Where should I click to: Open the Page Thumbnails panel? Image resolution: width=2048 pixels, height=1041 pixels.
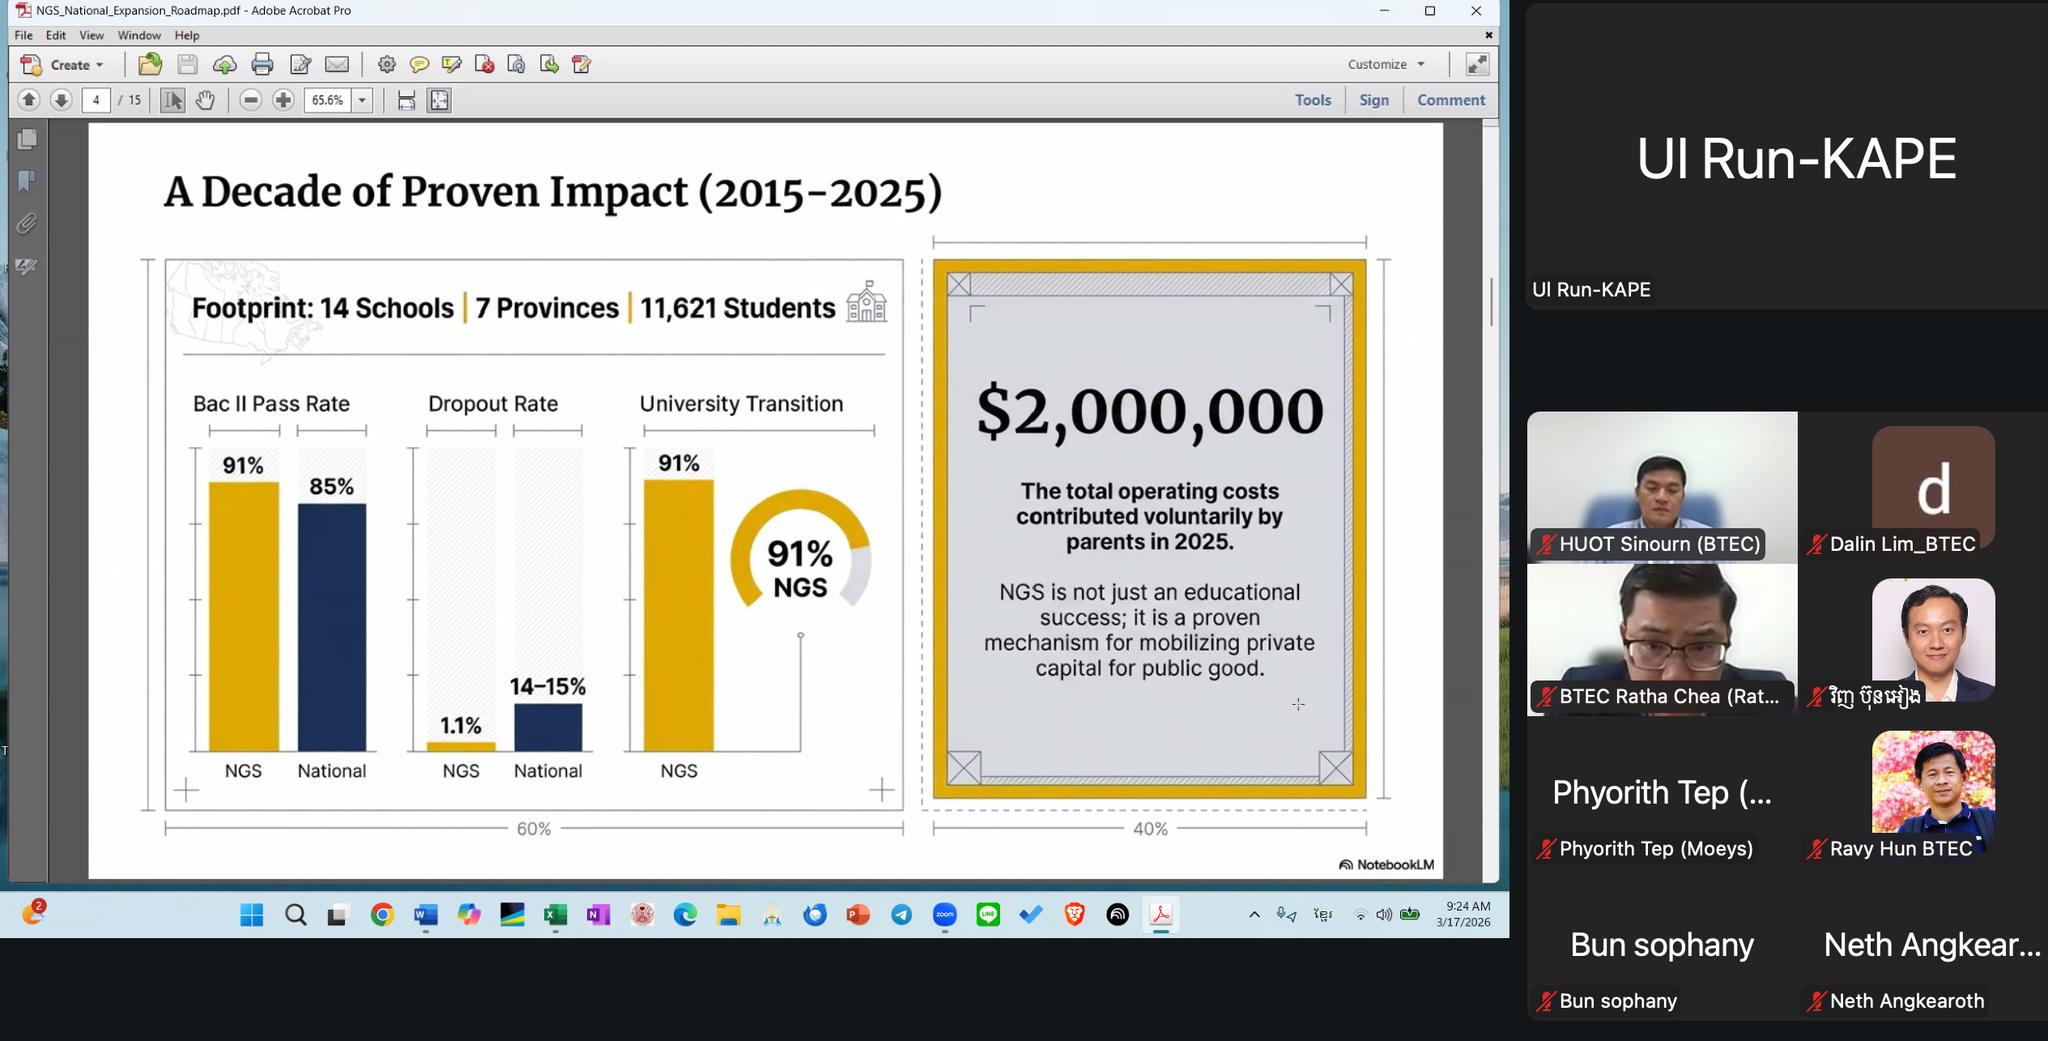pos(27,139)
